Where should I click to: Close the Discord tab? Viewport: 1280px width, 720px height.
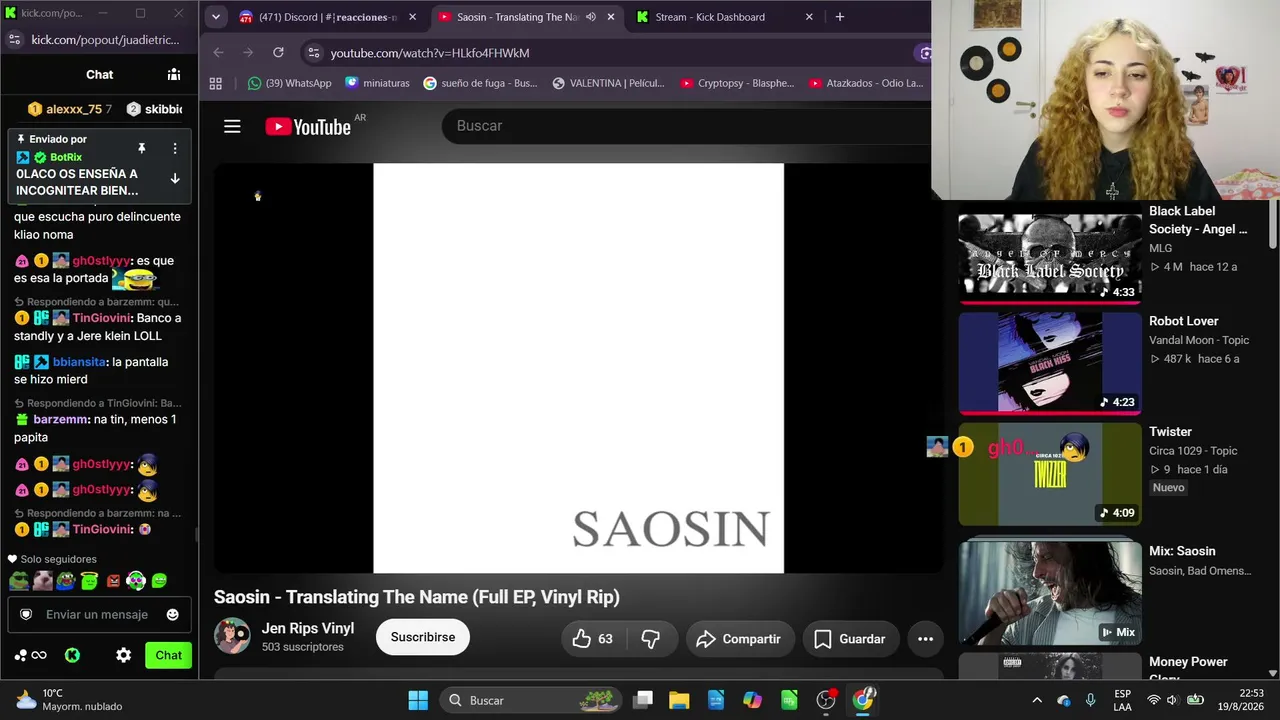[415, 17]
